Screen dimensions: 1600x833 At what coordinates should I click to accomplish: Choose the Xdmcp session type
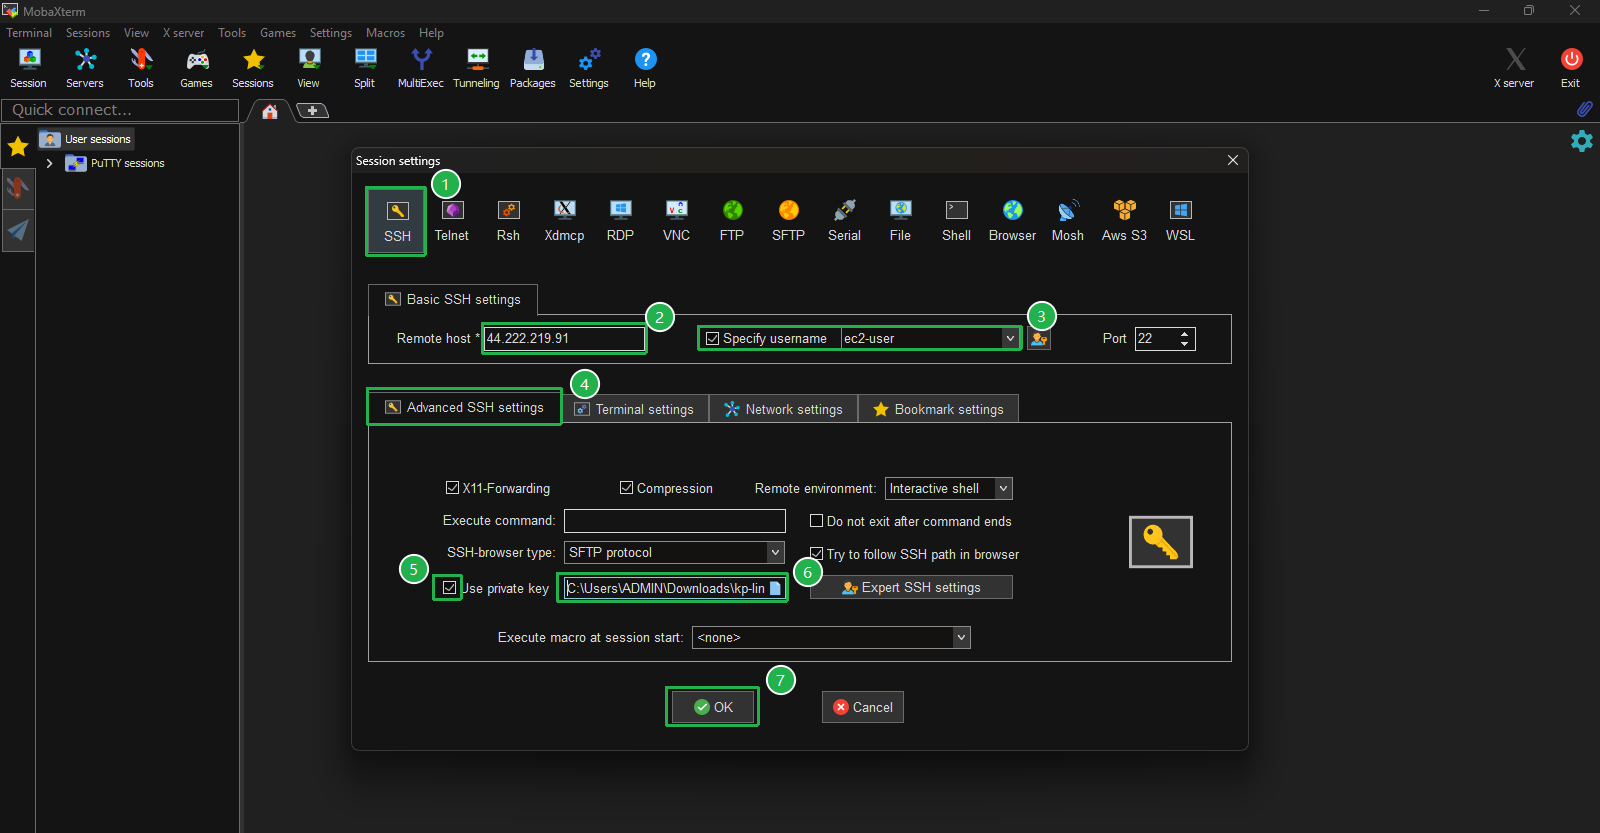pos(564,222)
